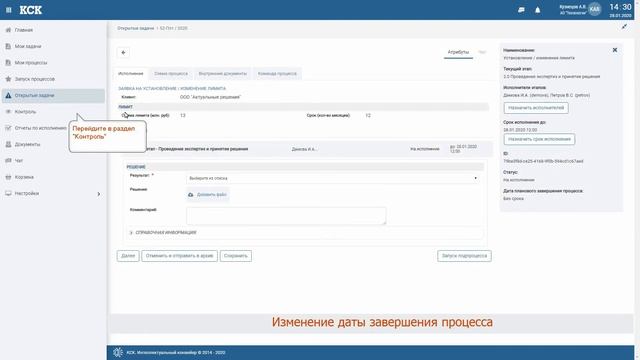Viewport: 640px width, 360px height.
Task: Click the icon next to Чат in sidebar
Action: pyautogui.click(x=8, y=160)
